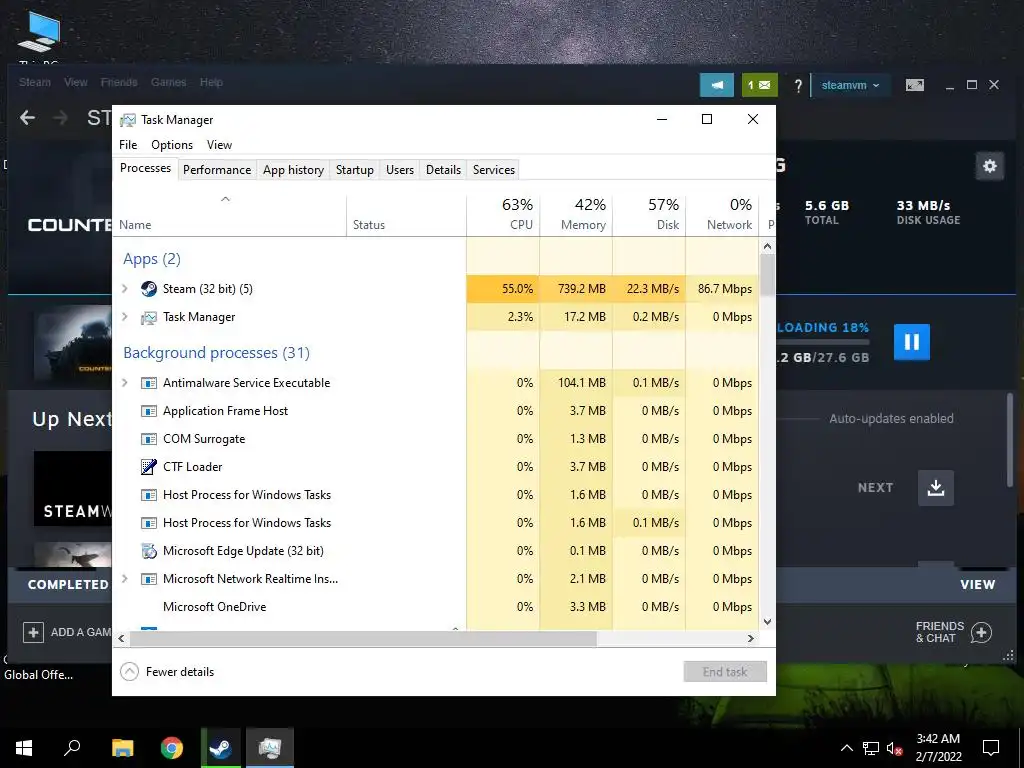Viewport: 1024px width, 768px height.
Task: Open the steamvm account dropdown
Action: pos(850,86)
